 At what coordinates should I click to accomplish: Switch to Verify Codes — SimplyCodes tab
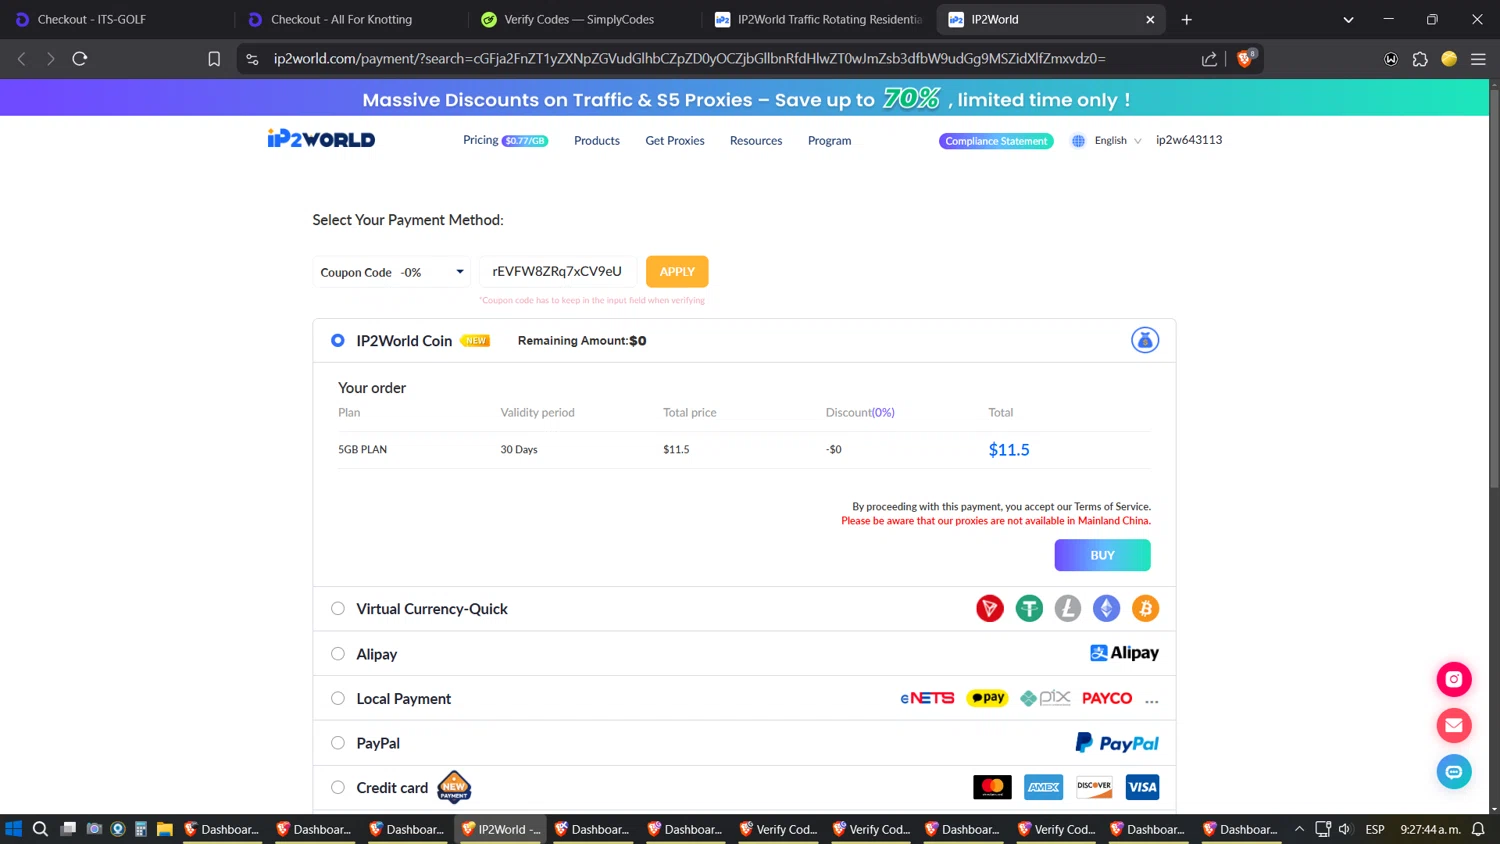[x=583, y=19]
